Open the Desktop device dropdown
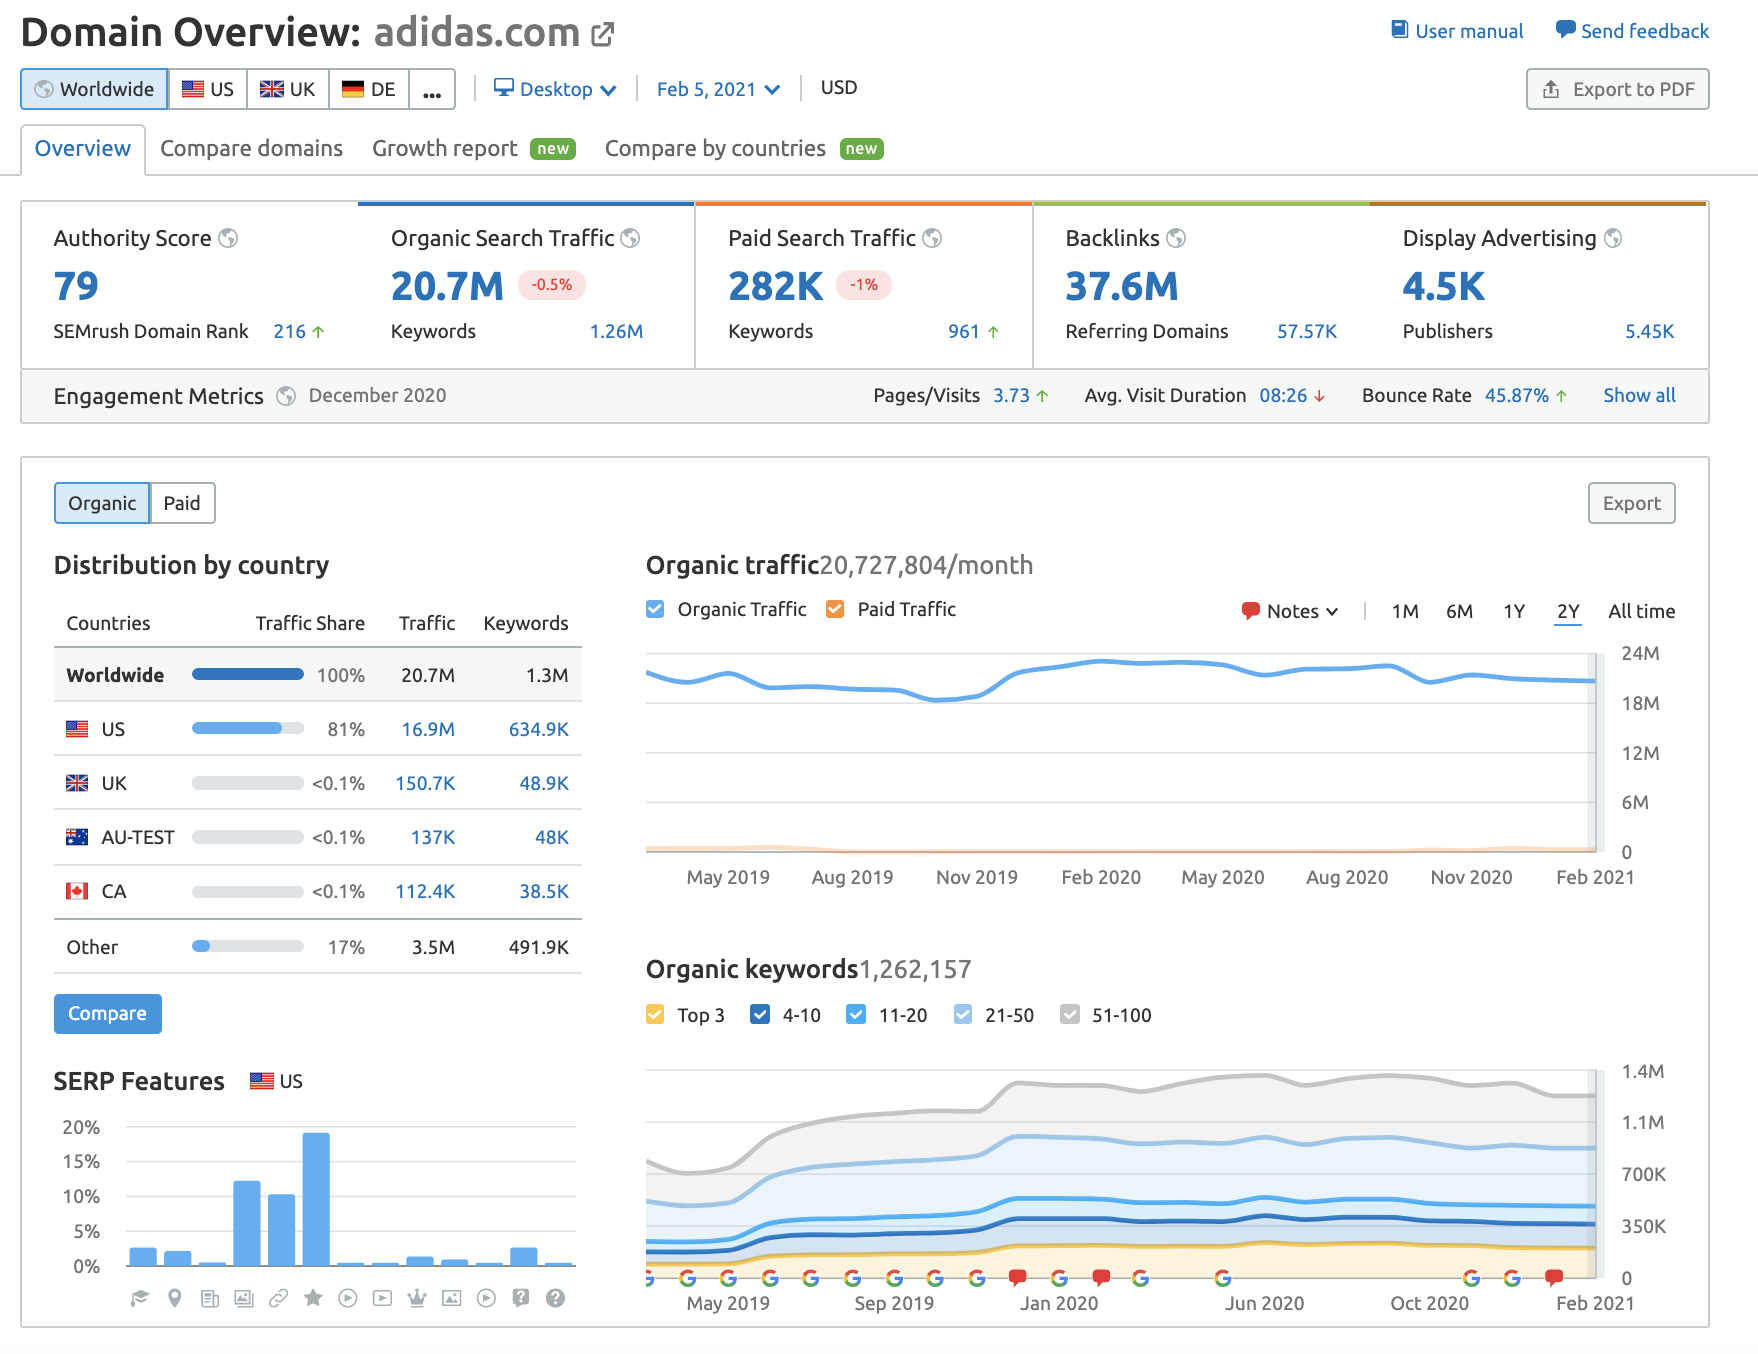Screen dimensions: 1758x1354 [x=555, y=89]
